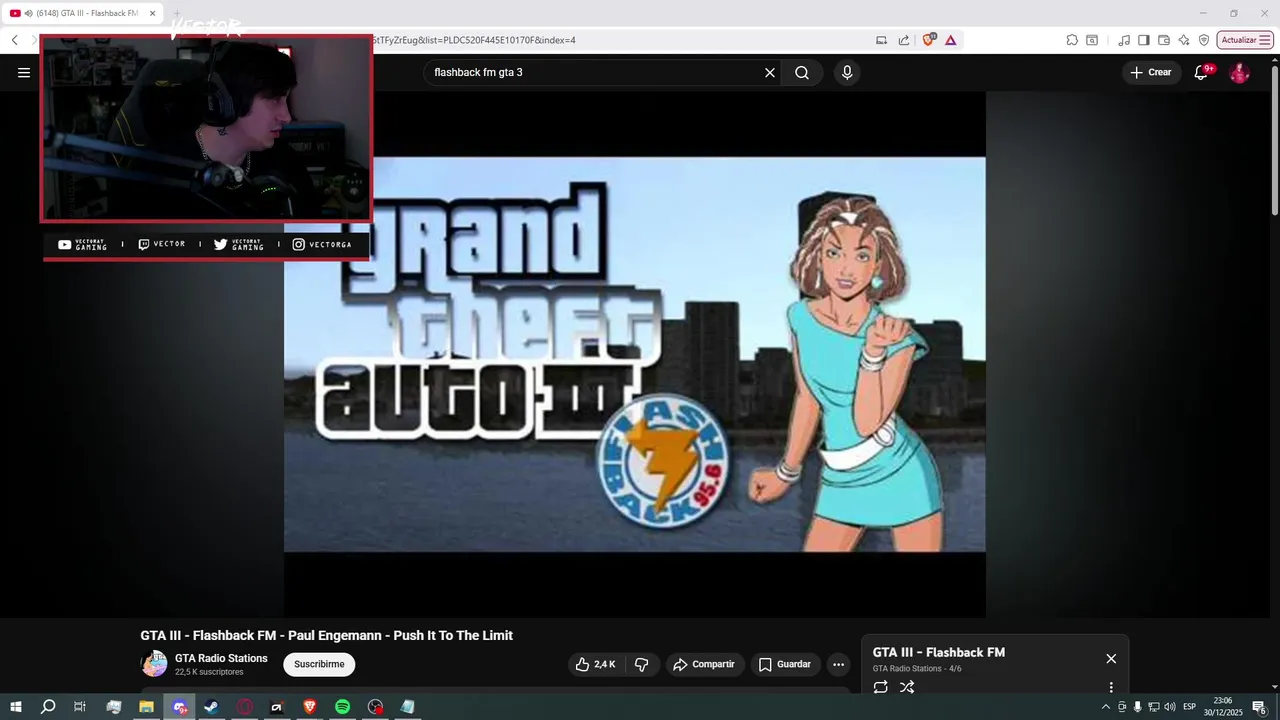
Task: Click the tab search icon in toolbar
Action: point(1092,40)
